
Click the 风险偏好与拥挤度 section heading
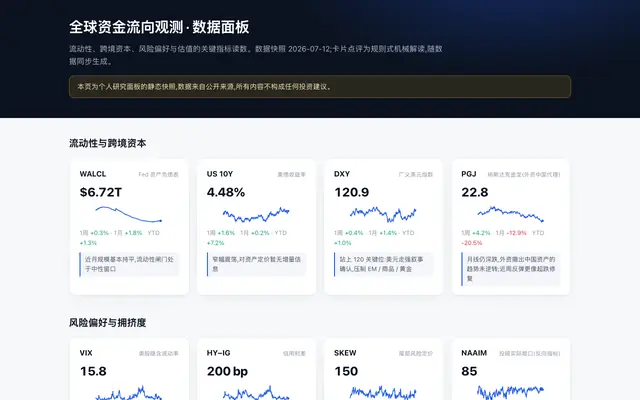coord(107,322)
